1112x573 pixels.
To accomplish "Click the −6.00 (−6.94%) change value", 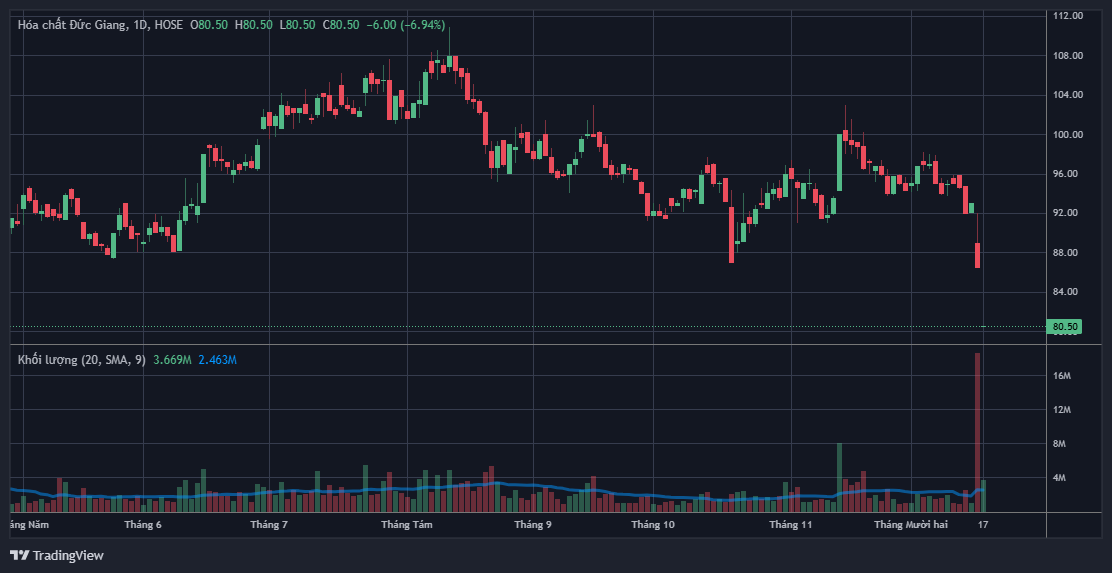I will tap(406, 24).
